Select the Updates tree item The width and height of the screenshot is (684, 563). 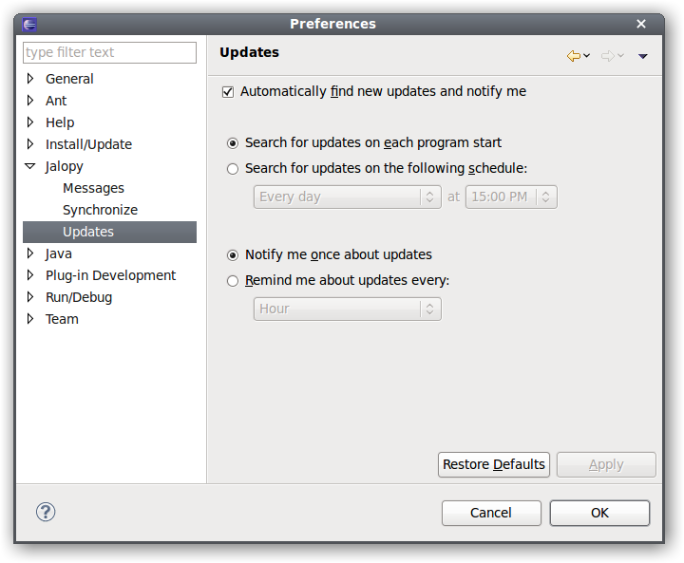[109, 232]
